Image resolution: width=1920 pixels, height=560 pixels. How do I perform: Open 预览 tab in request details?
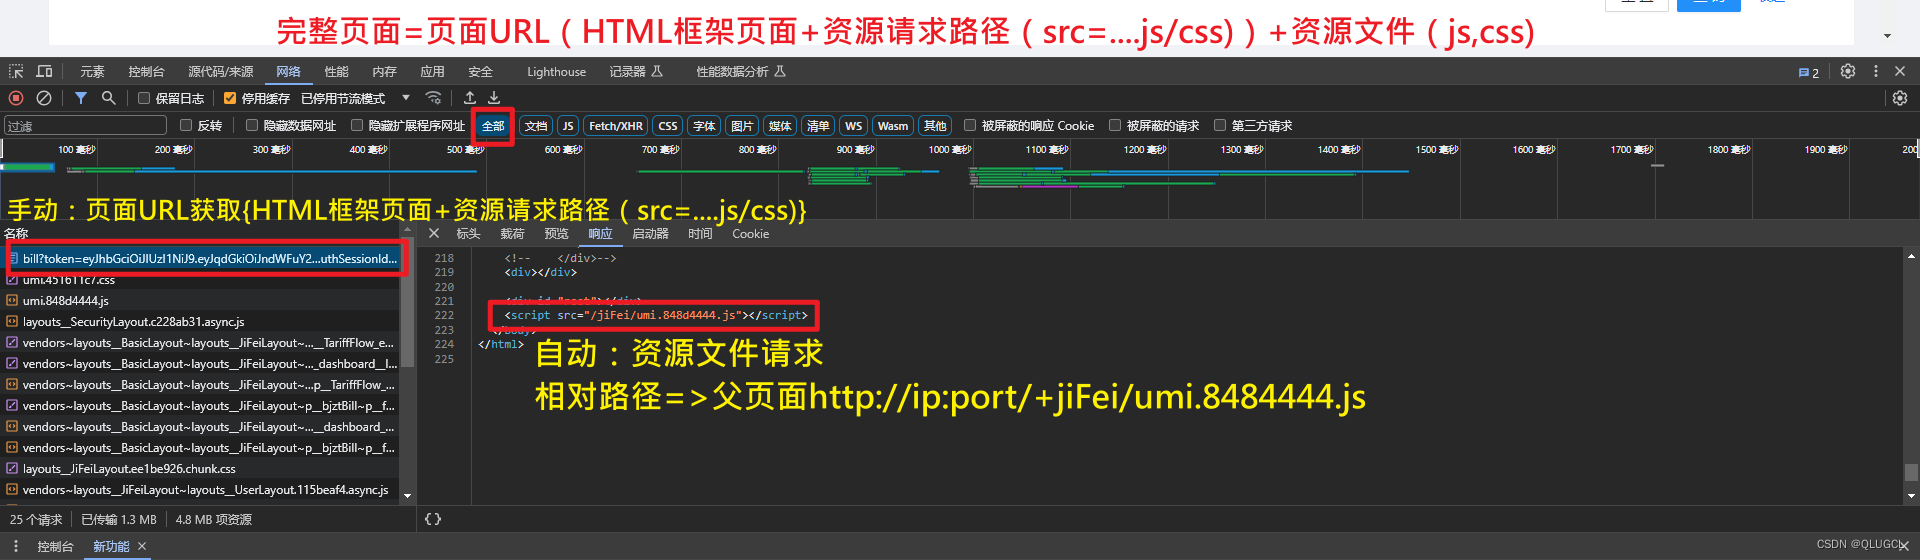556,234
